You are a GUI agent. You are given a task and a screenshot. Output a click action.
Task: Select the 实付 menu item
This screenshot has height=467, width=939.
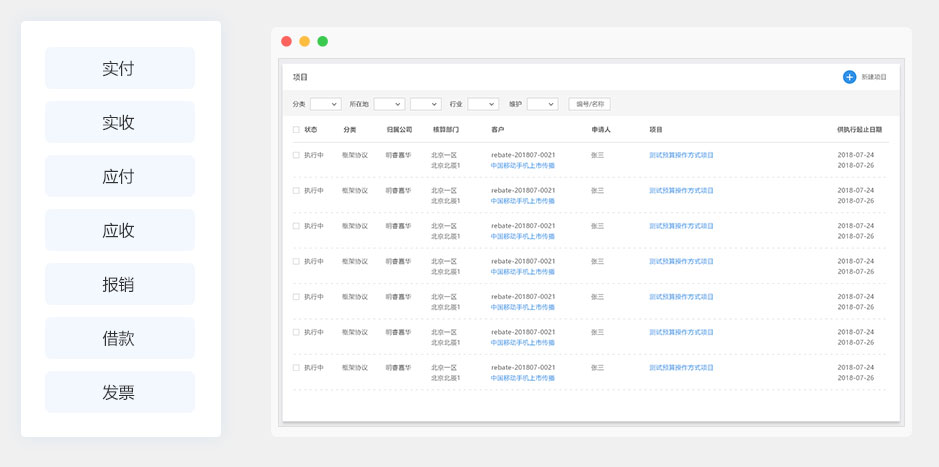[119, 68]
